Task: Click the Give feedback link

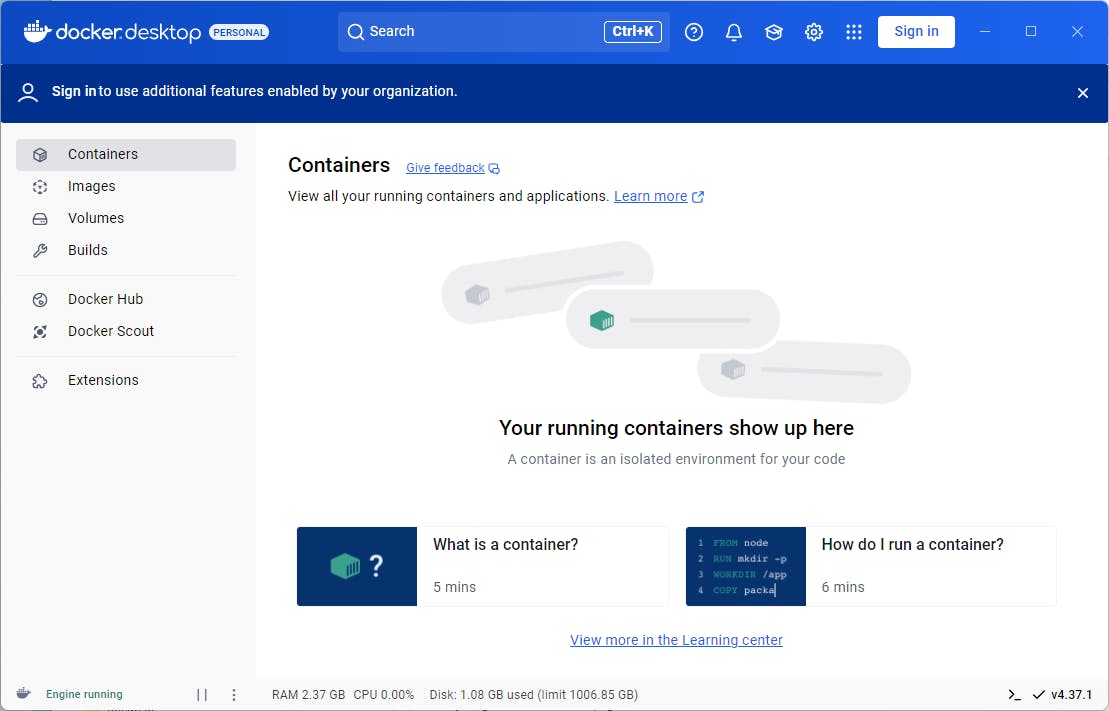Action: 445,168
